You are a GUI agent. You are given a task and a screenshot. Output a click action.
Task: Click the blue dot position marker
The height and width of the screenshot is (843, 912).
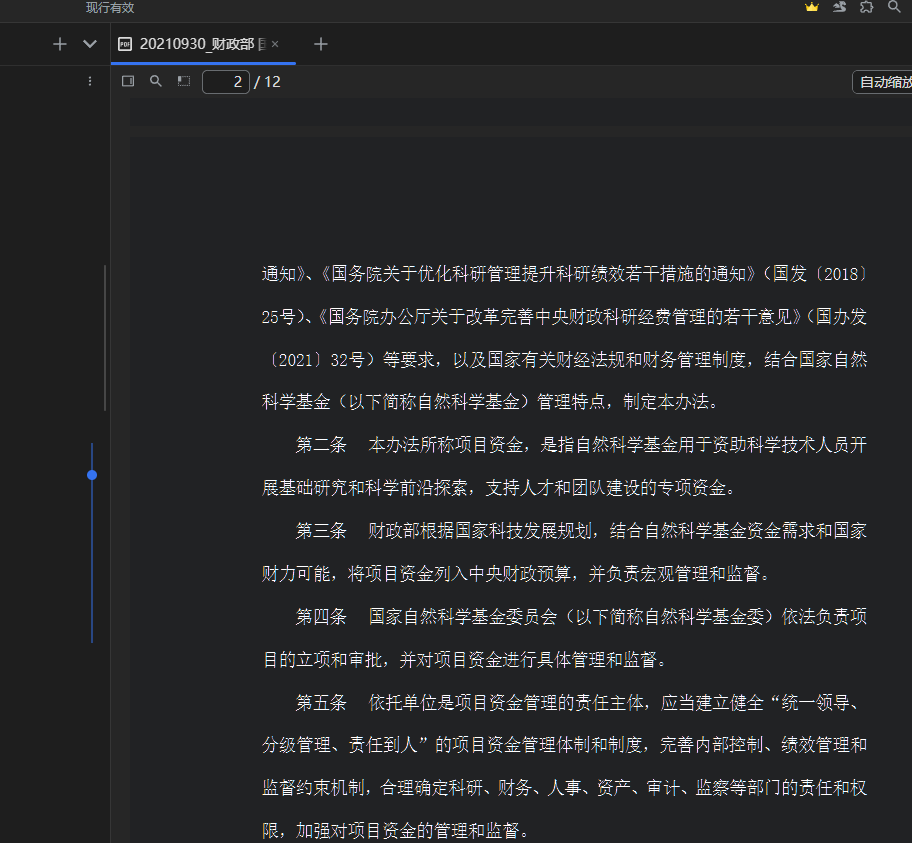[92, 475]
